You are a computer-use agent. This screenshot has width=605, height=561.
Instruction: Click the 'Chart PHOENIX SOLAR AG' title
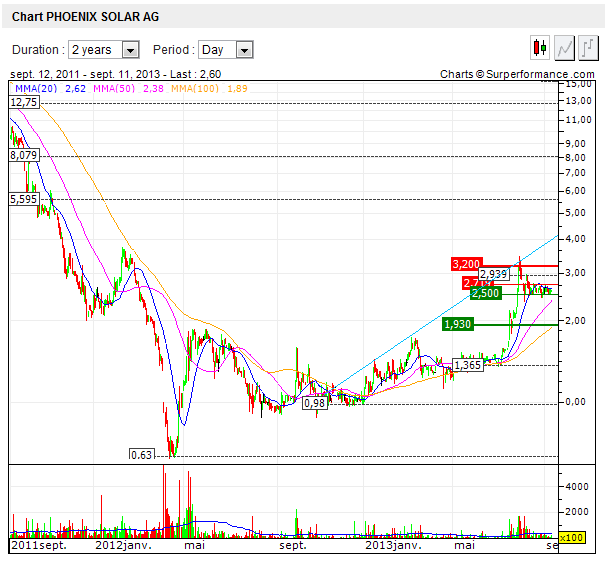pyautogui.click(x=85, y=17)
